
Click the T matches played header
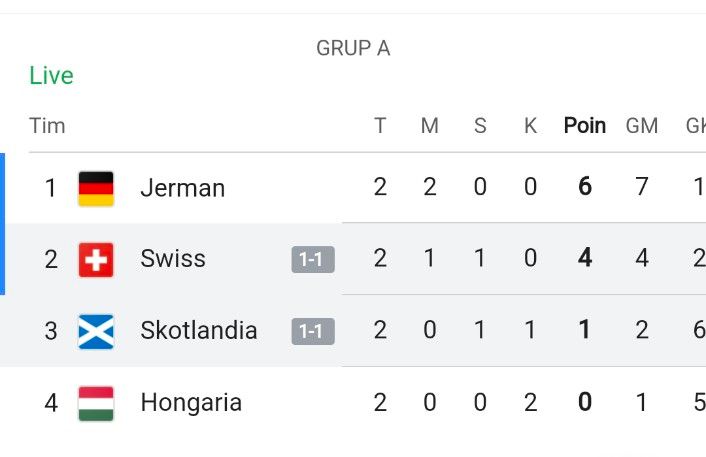click(380, 126)
